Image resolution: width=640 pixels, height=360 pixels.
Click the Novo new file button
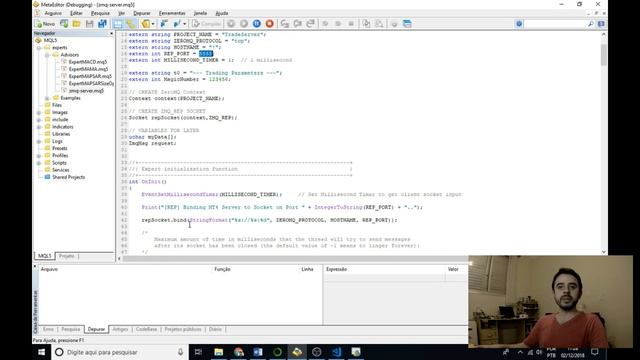45,24
